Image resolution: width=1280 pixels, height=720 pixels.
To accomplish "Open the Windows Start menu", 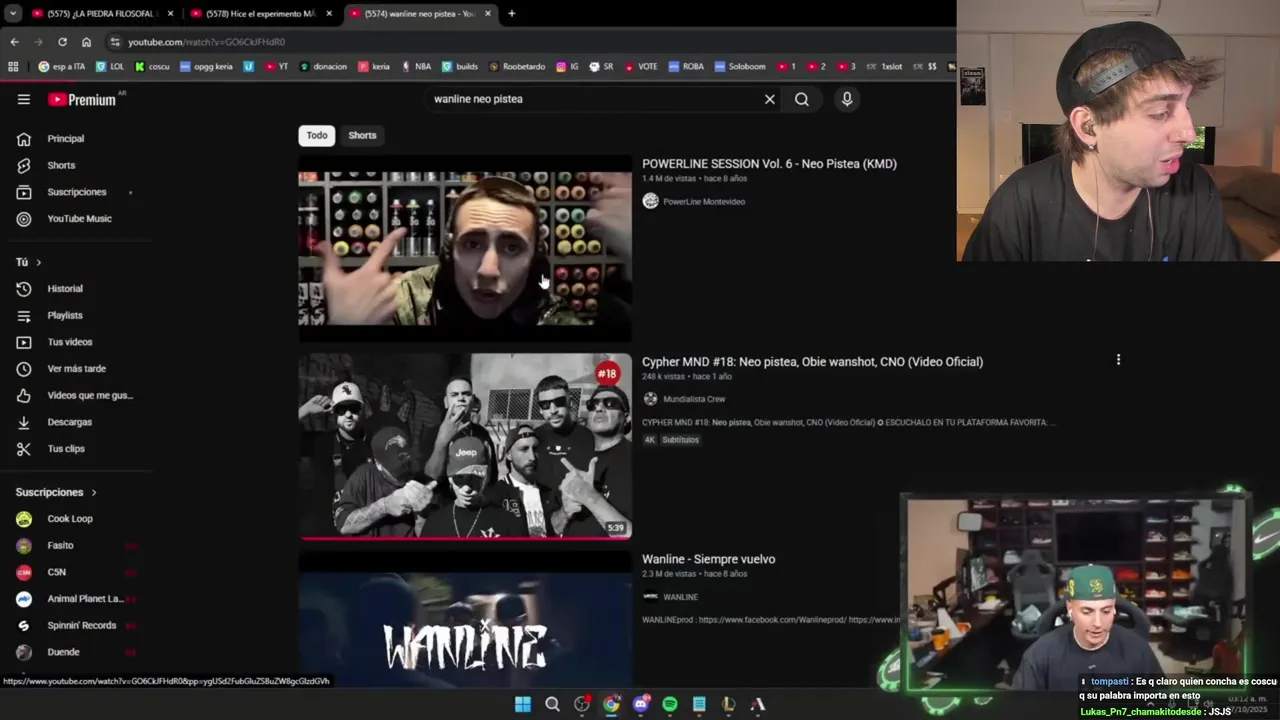I will coord(523,704).
